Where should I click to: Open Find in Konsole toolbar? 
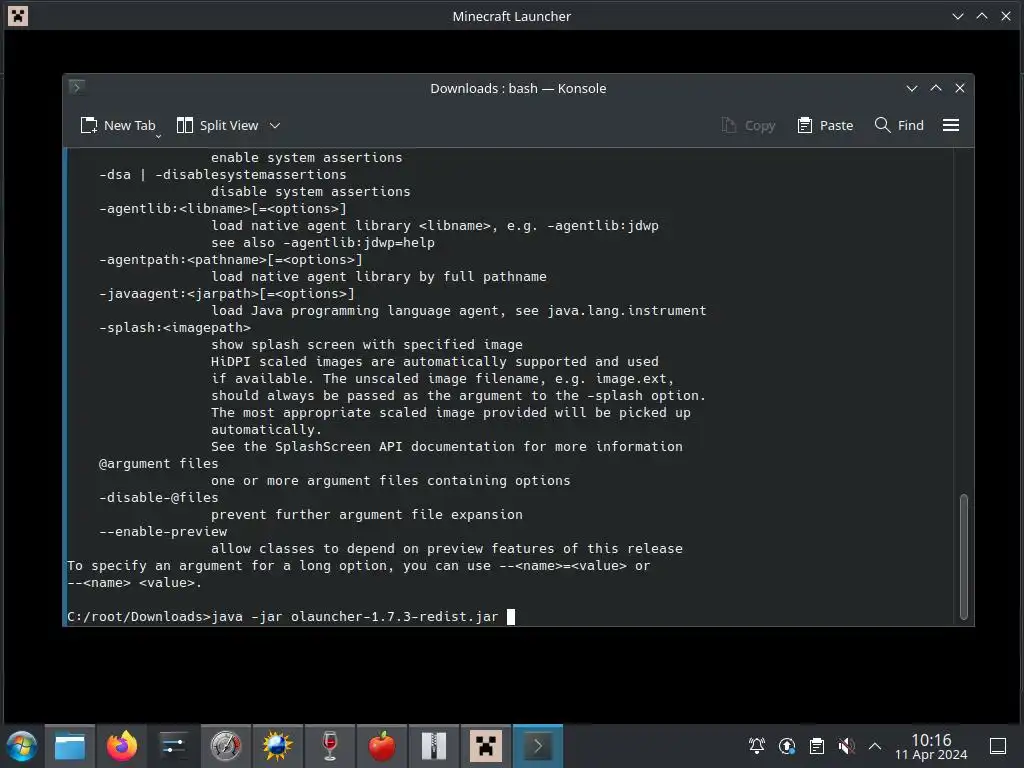(x=899, y=125)
